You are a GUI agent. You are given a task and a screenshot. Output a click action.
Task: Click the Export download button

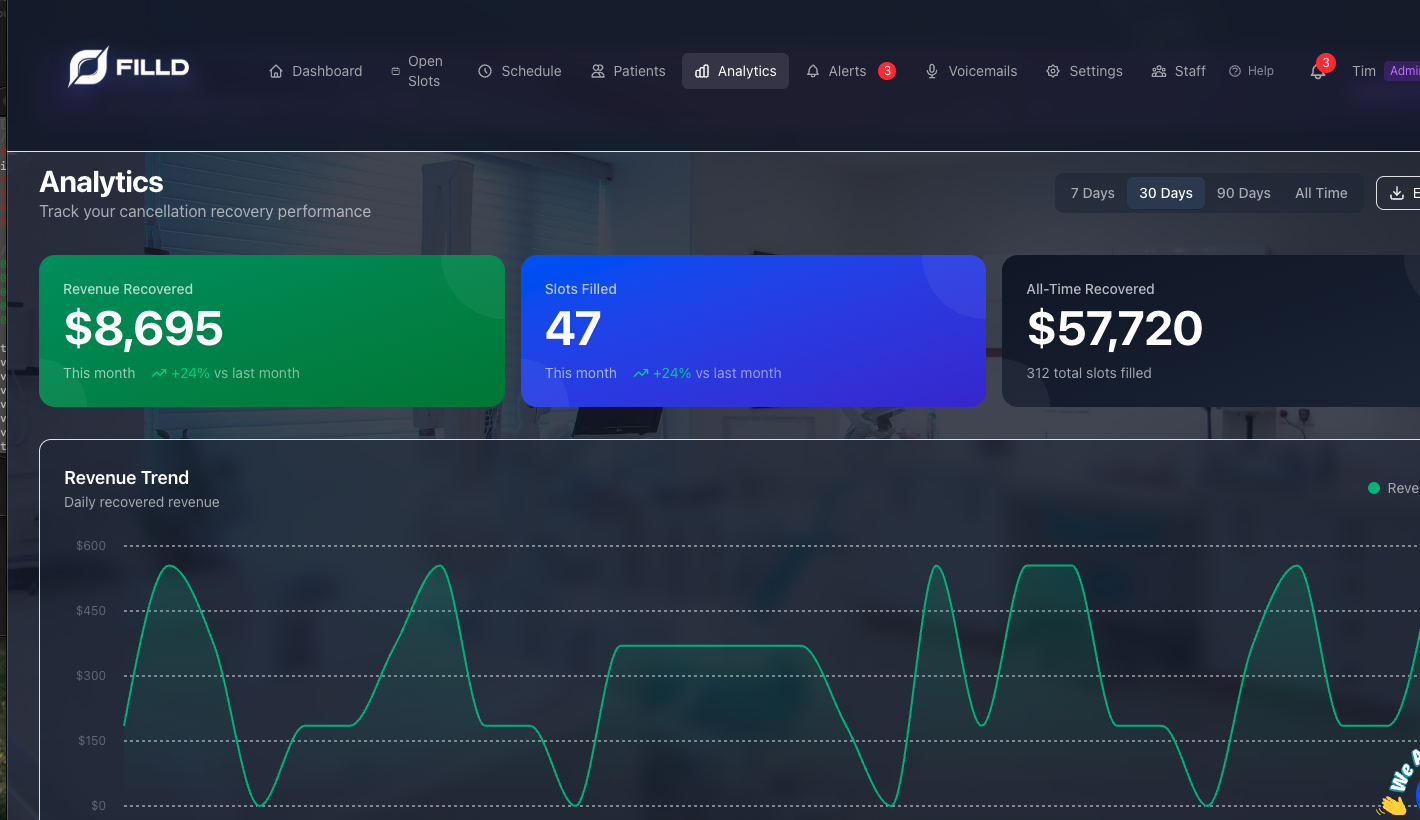tap(1399, 193)
